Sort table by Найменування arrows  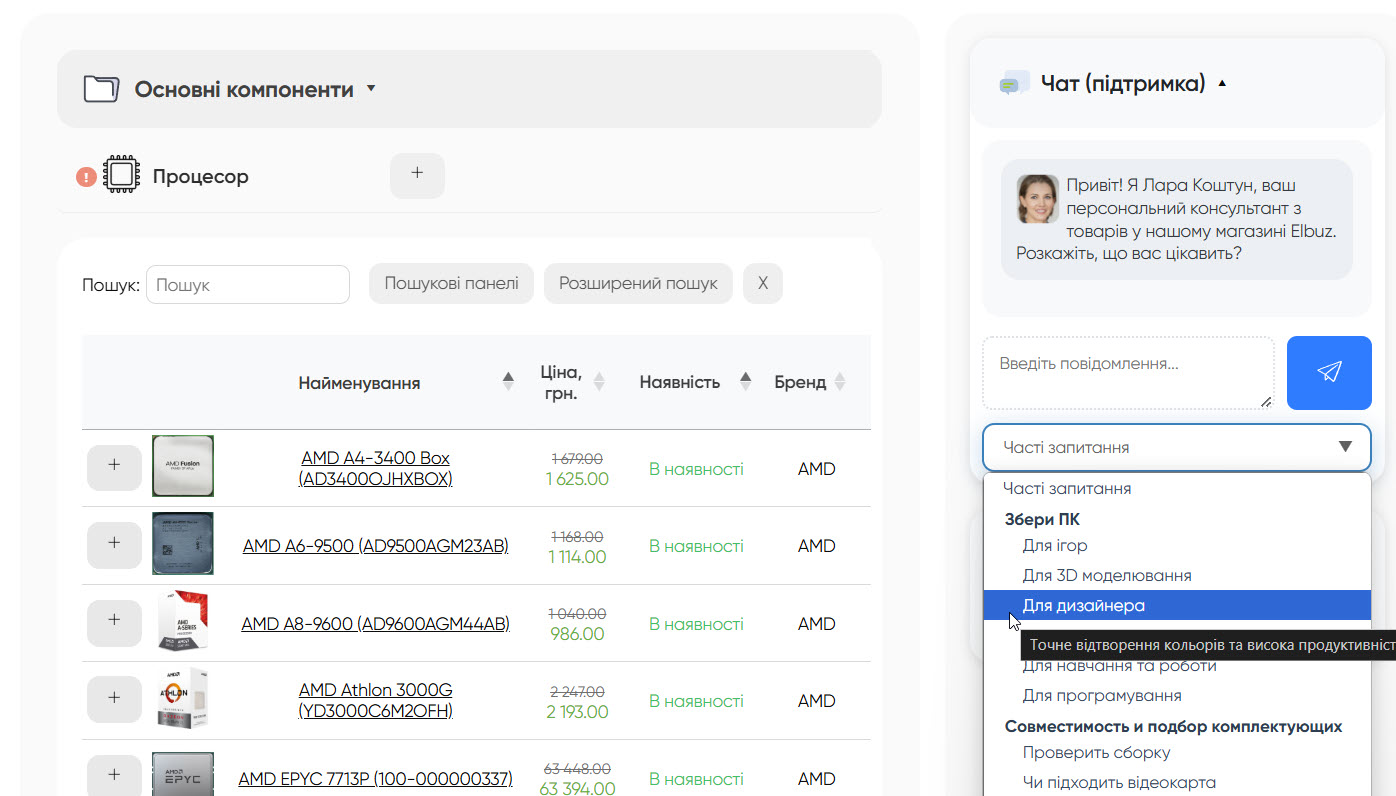(508, 381)
